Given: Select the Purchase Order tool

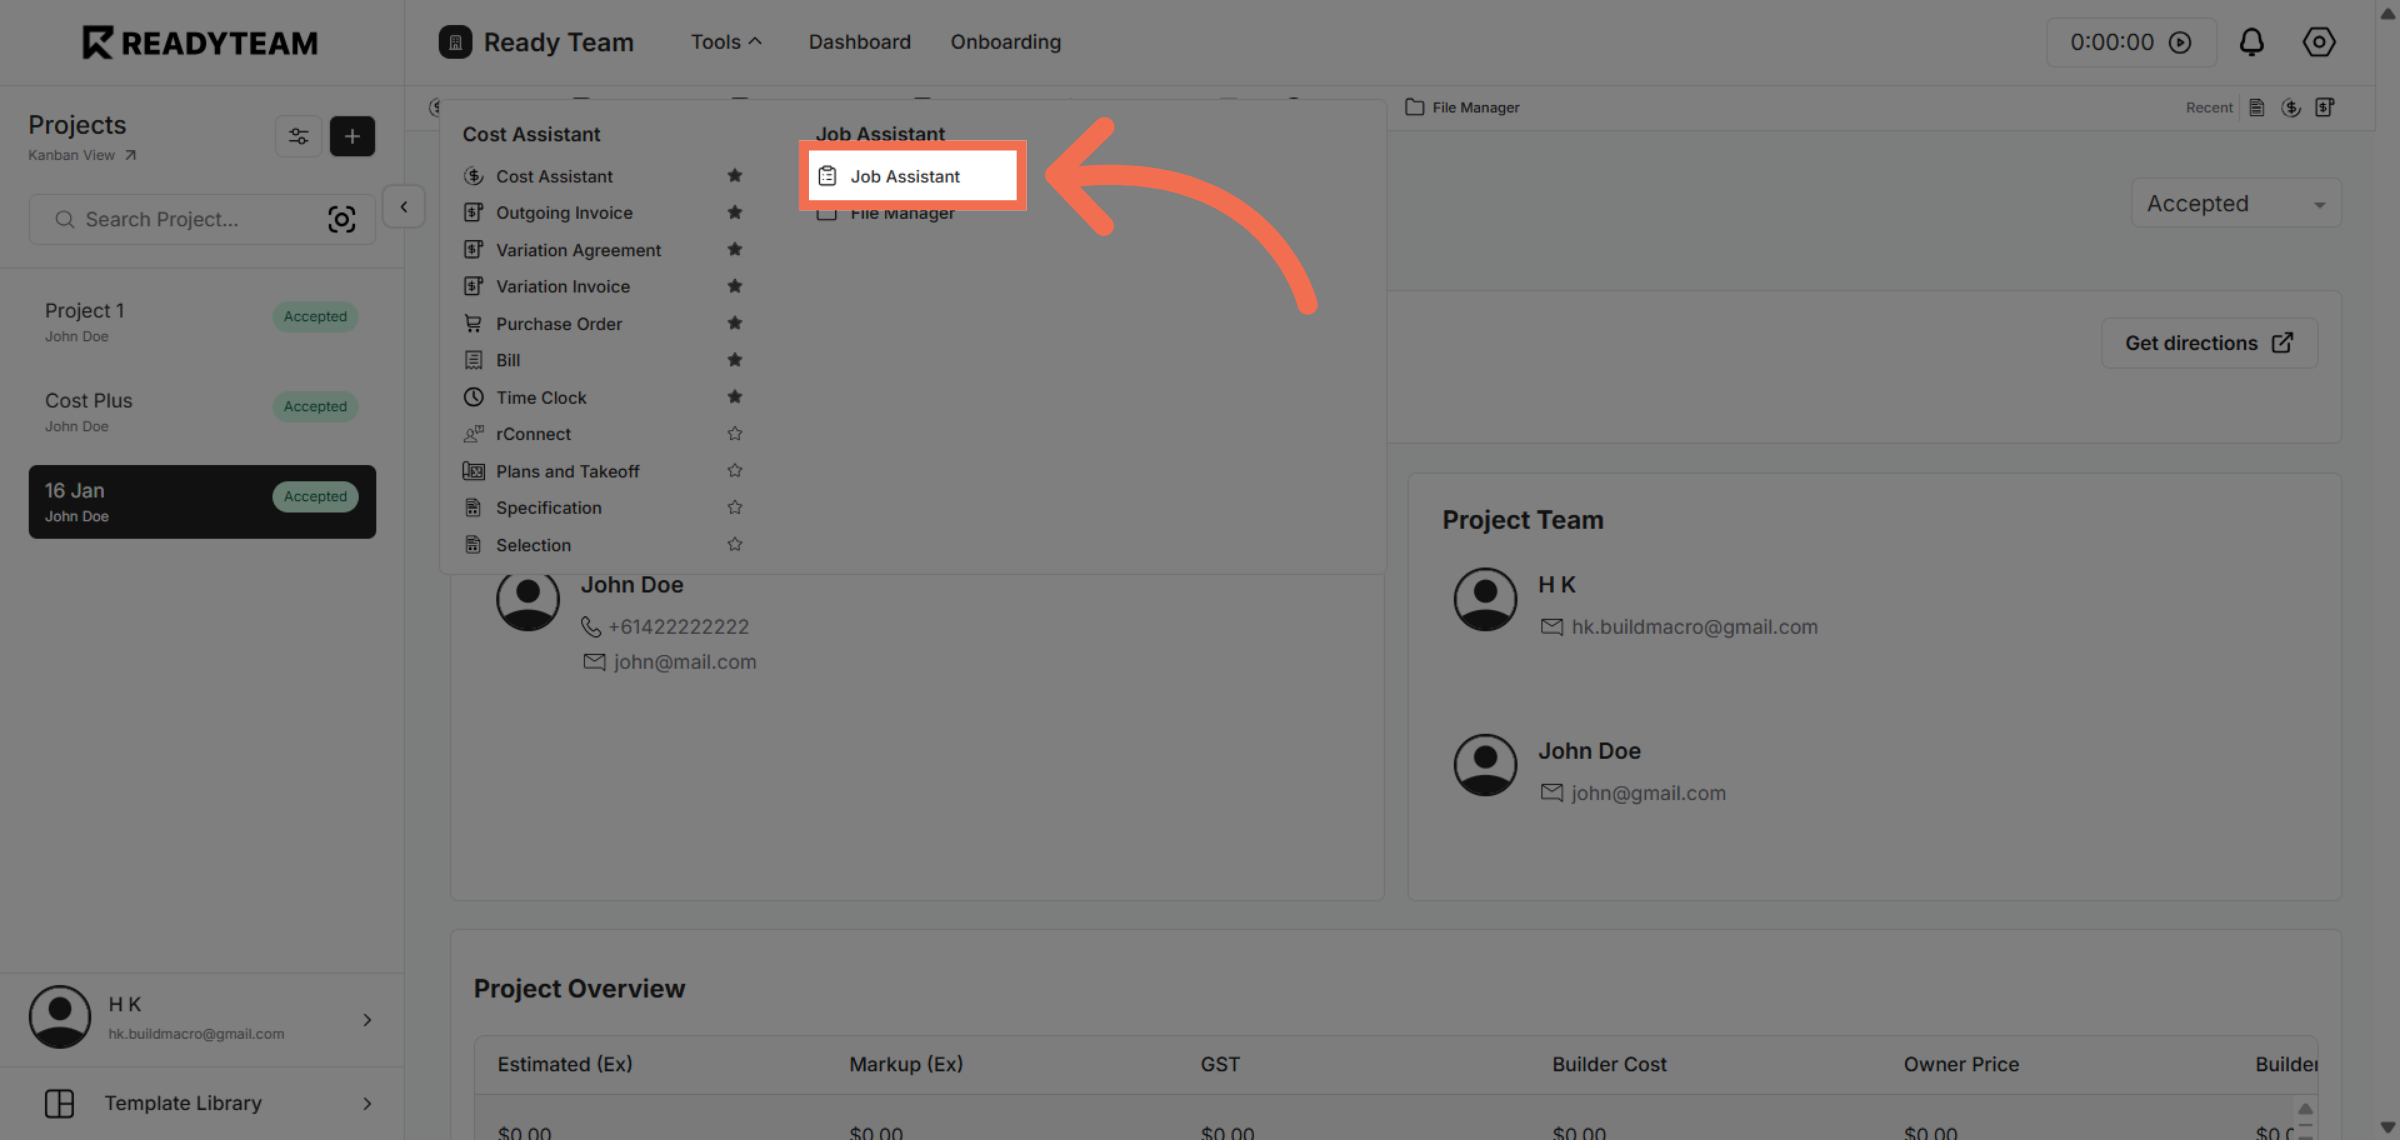Looking at the screenshot, I should (x=558, y=323).
